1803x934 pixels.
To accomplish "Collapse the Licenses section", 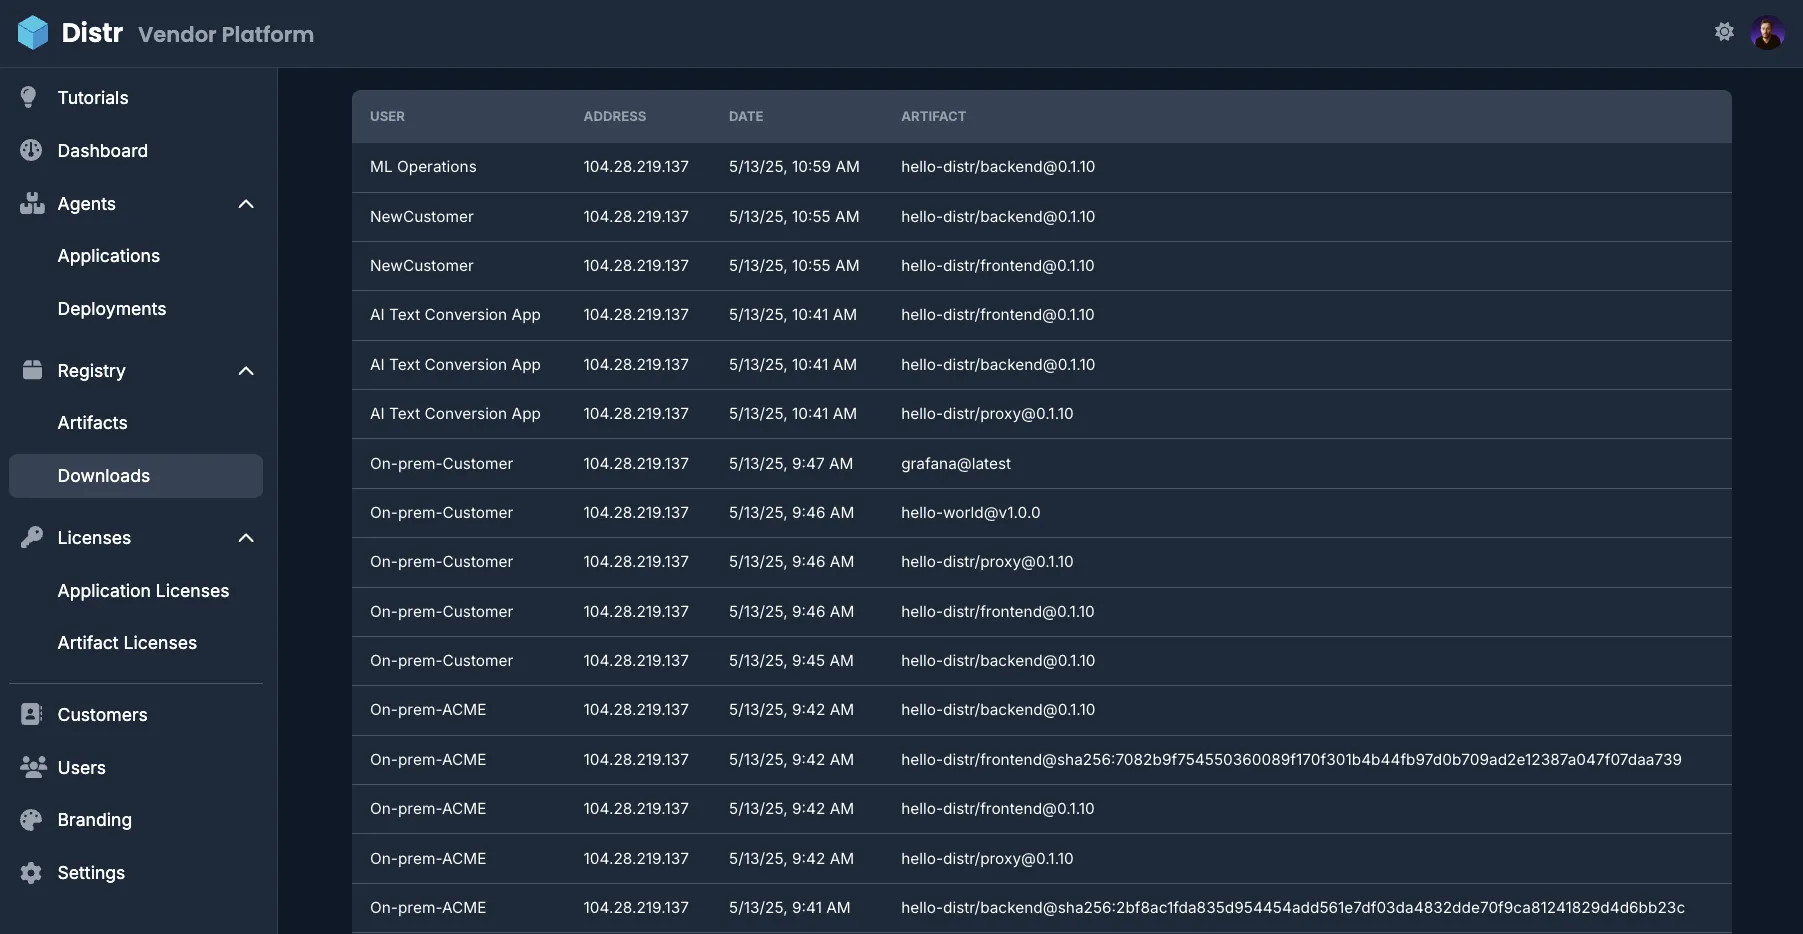I will (246, 537).
